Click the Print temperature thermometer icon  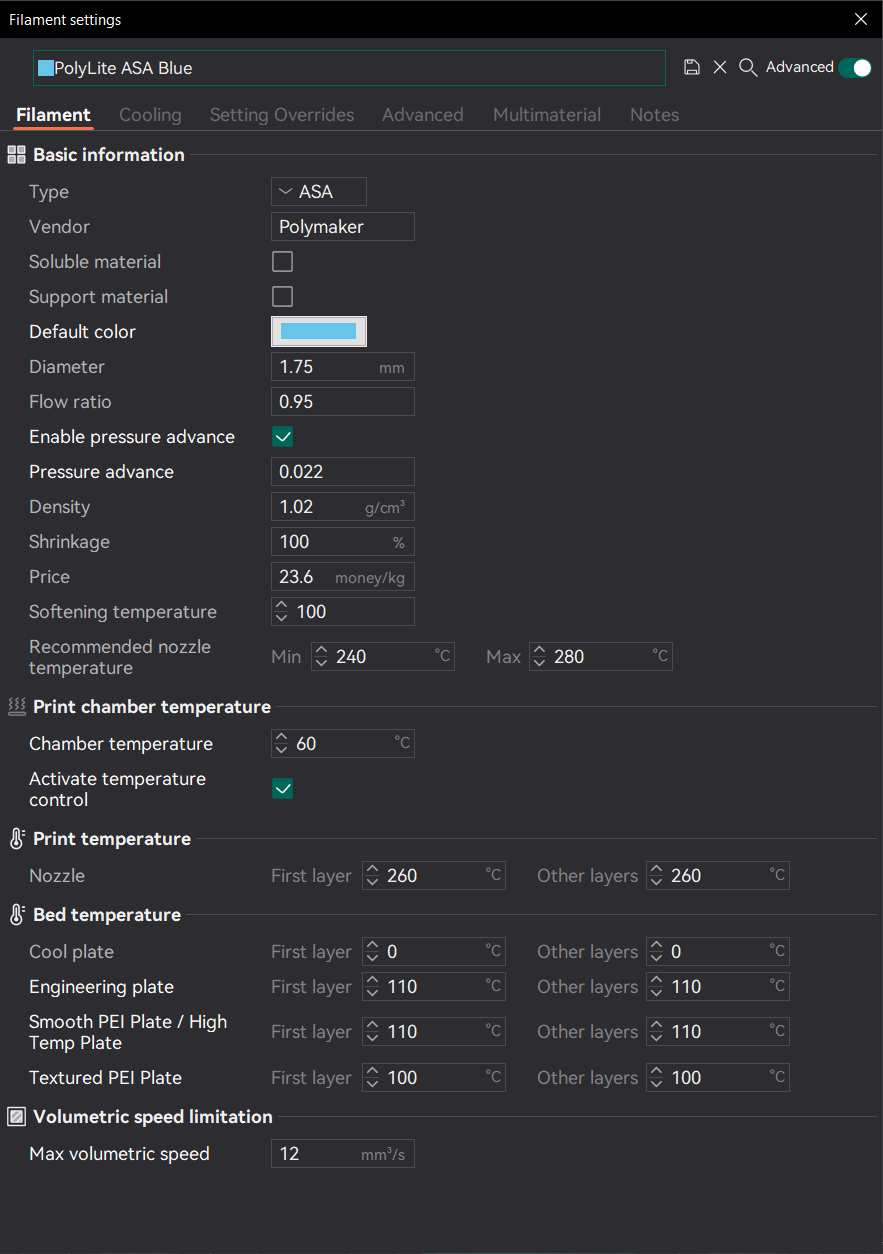(x=17, y=839)
